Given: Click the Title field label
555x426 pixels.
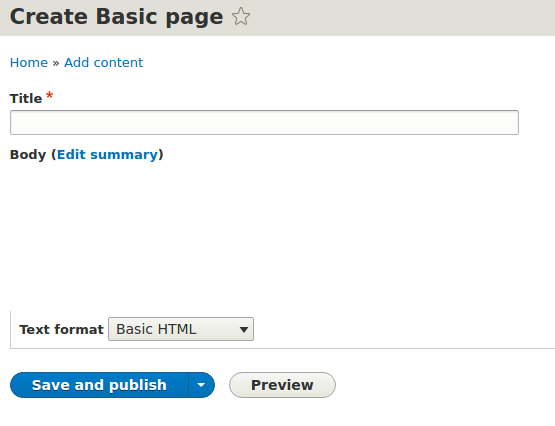Looking at the screenshot, I should pos(26,98).
